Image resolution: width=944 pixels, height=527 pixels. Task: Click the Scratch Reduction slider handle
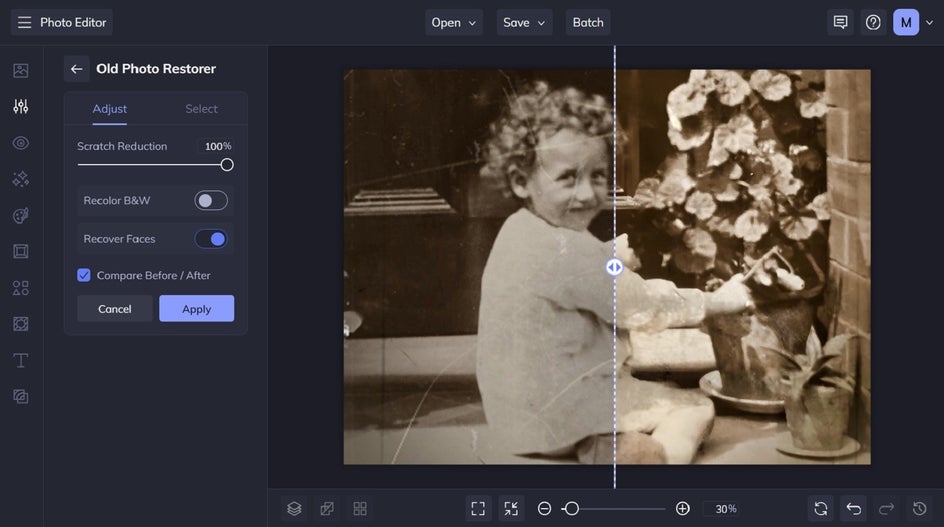227,165
